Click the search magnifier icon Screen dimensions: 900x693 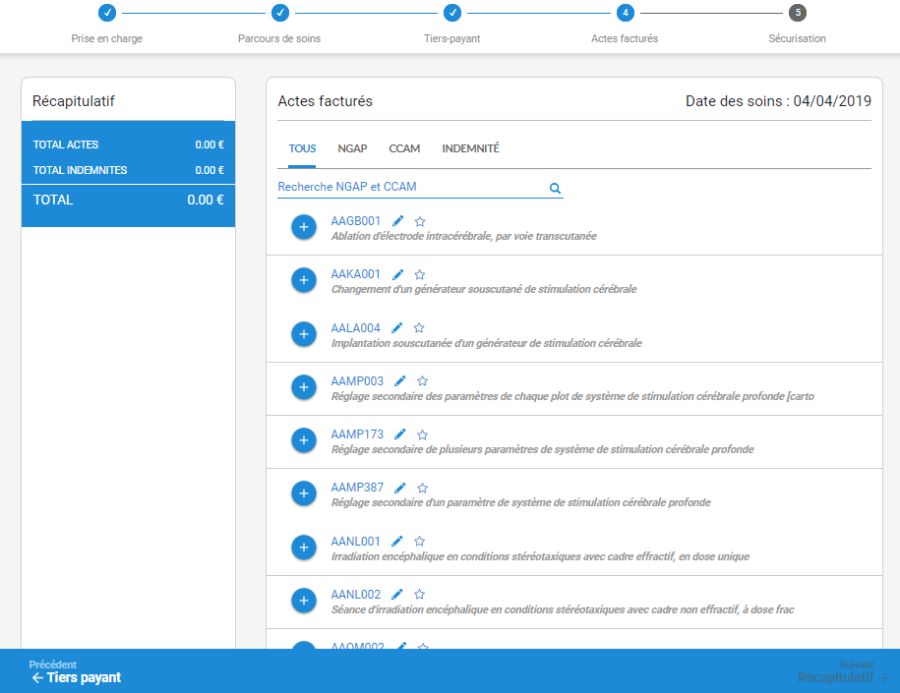coord(555,188)
